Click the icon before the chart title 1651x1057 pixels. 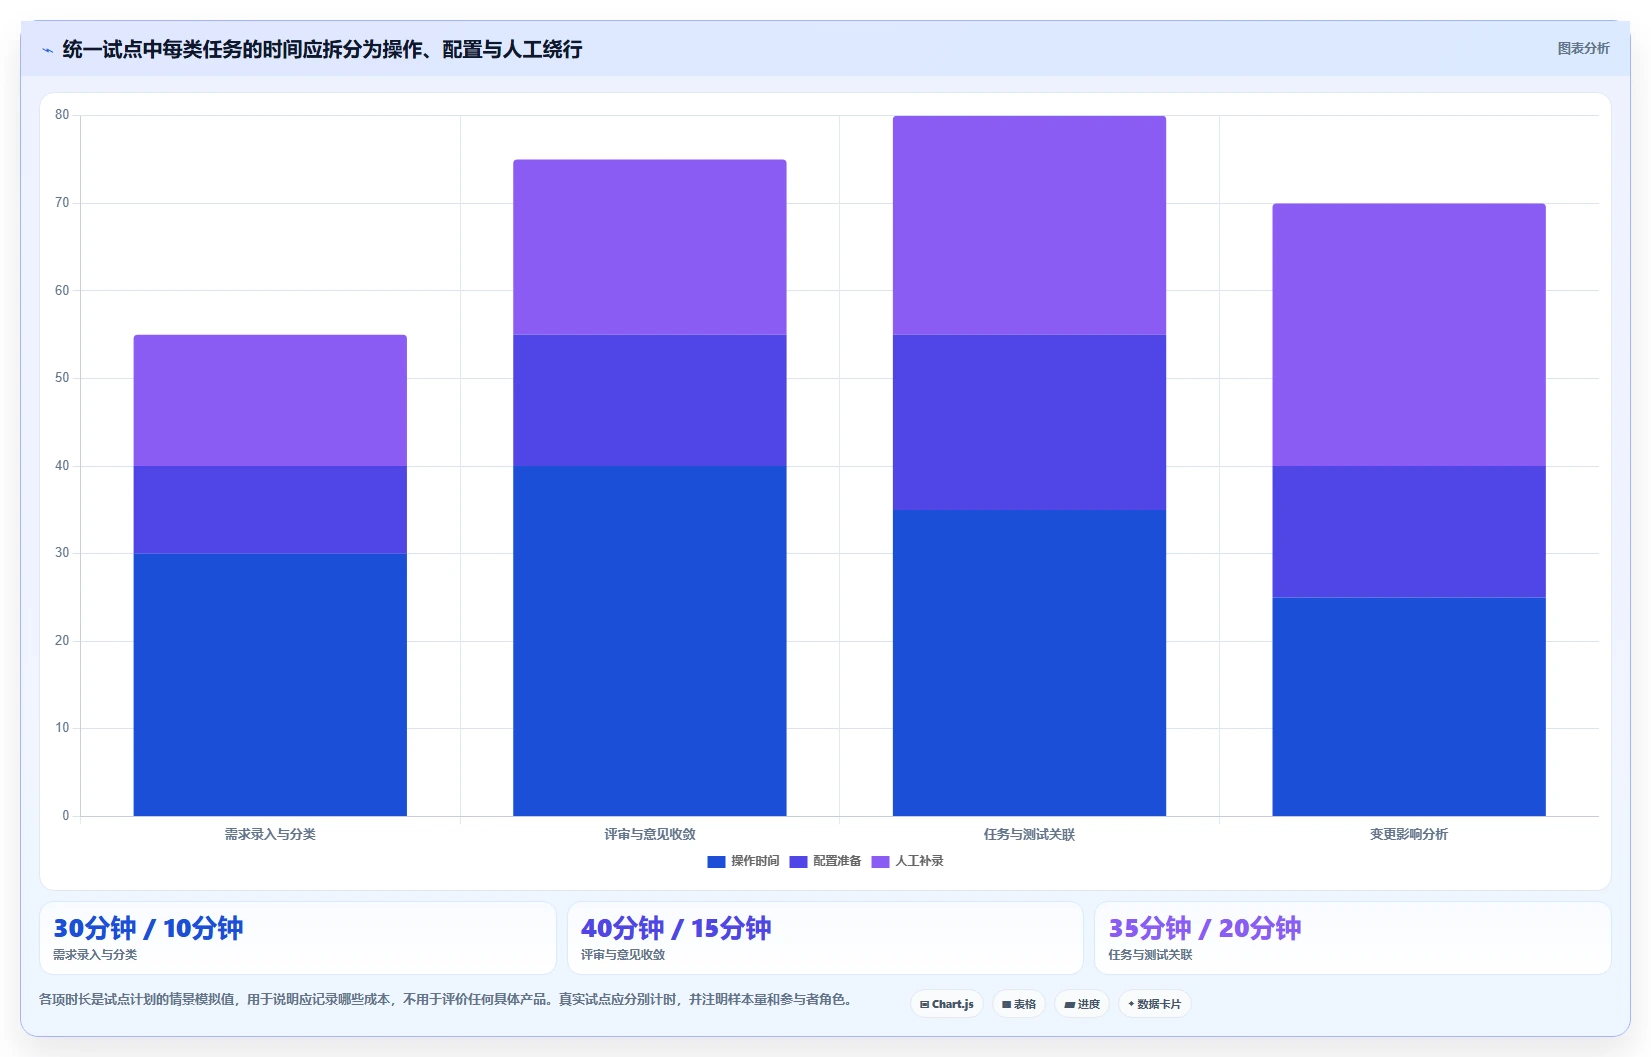coord(47,50)
